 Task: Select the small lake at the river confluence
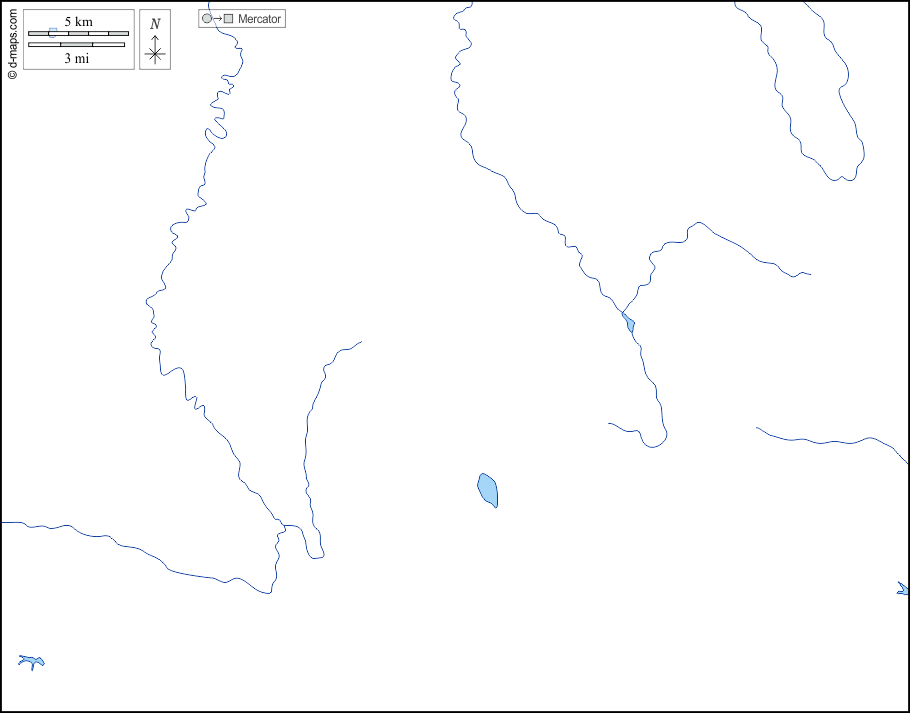pyautogui.click(x=629, y=323)
